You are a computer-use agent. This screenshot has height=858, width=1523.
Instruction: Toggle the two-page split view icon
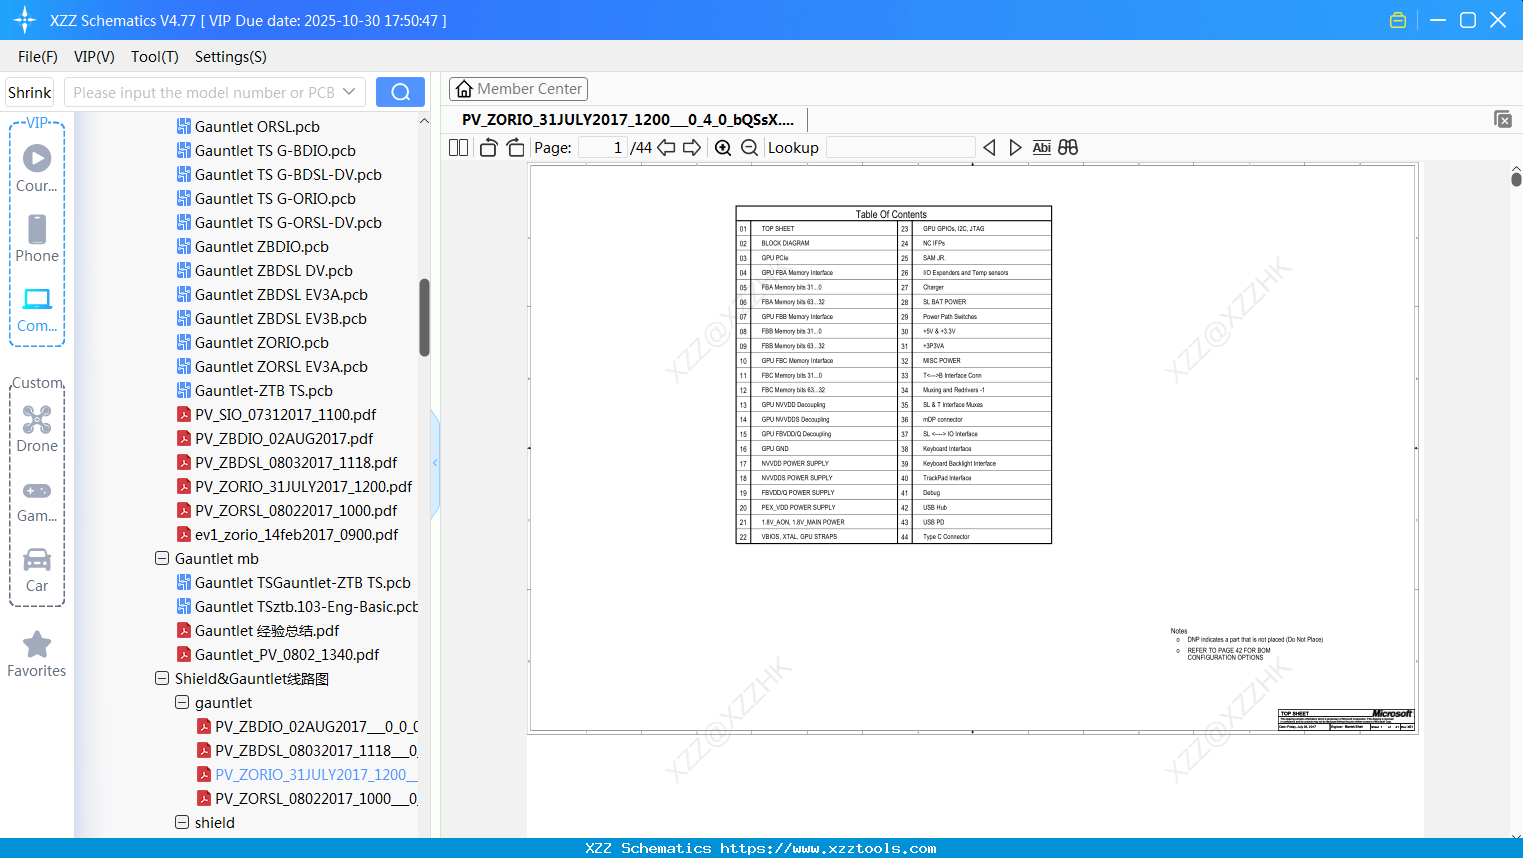(x=458, y=147)
